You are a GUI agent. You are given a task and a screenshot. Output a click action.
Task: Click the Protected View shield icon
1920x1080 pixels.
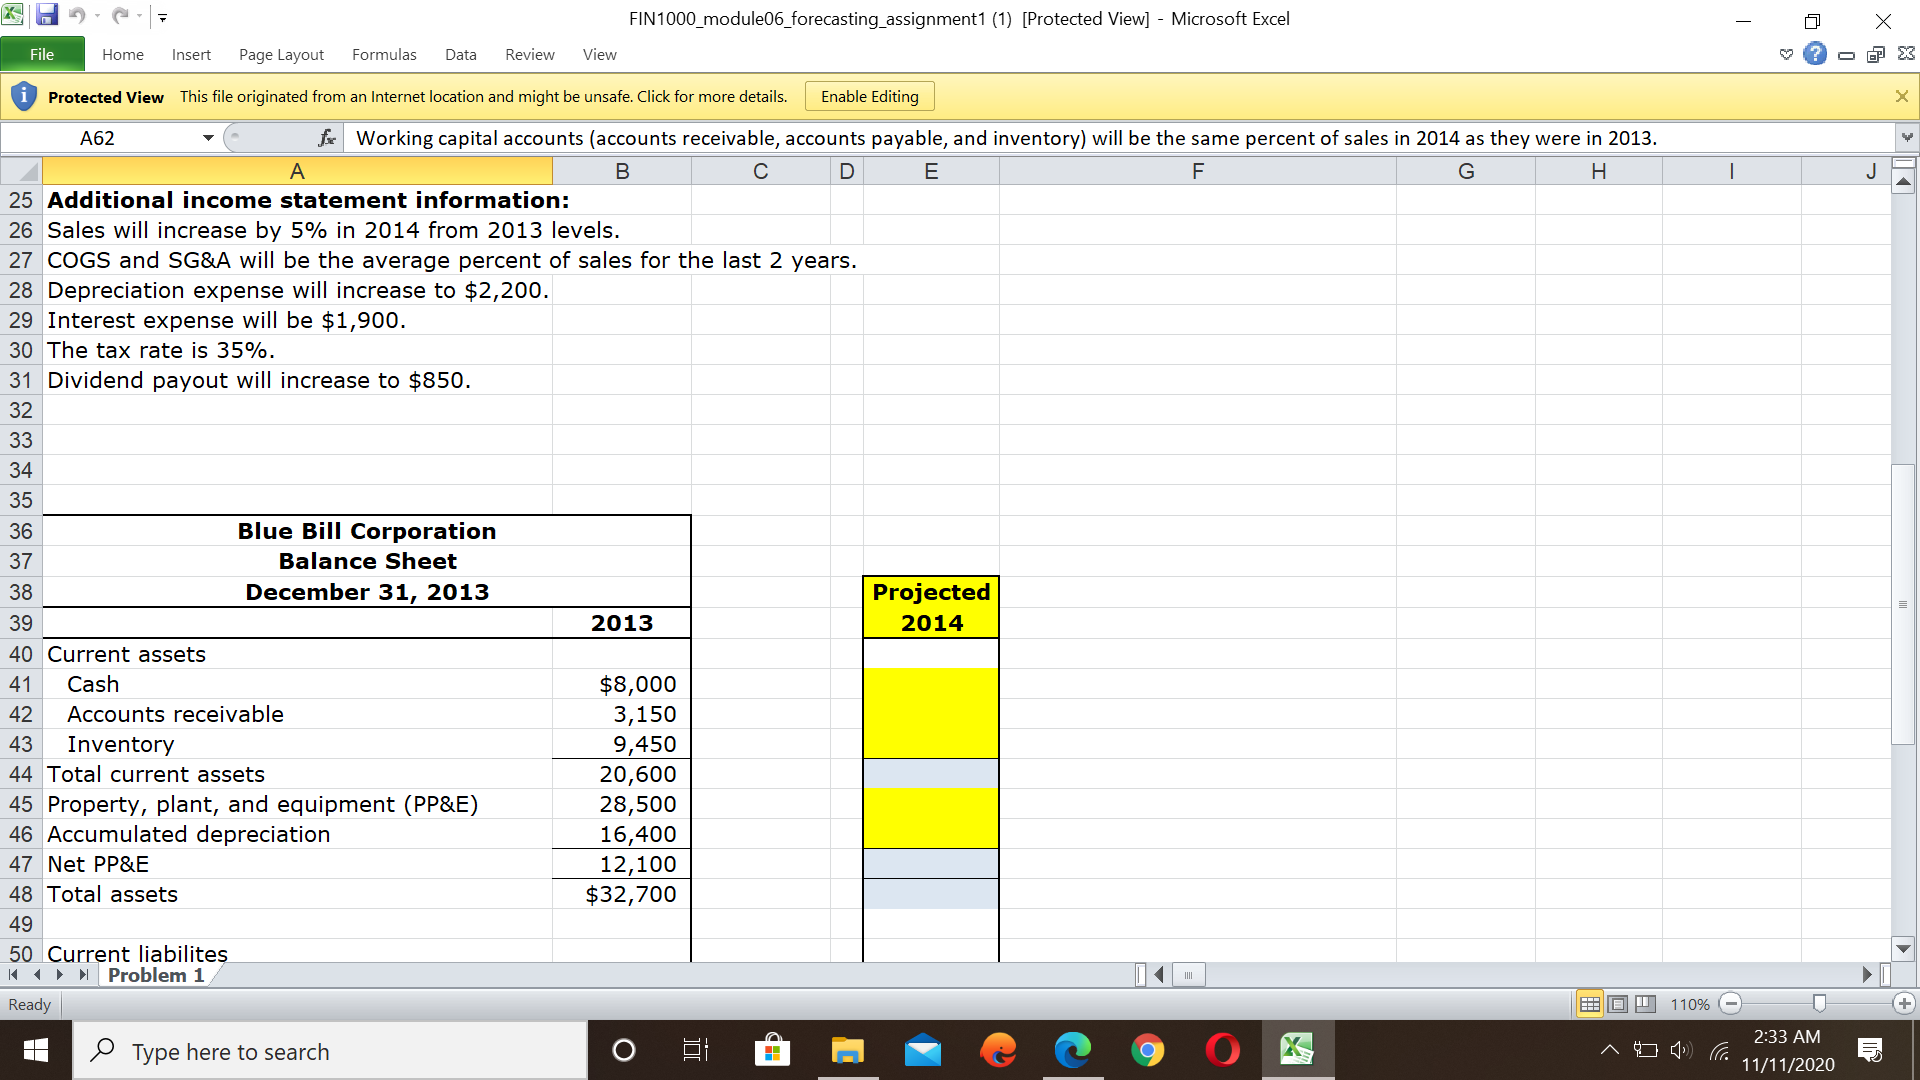click(x=24, y=96)
